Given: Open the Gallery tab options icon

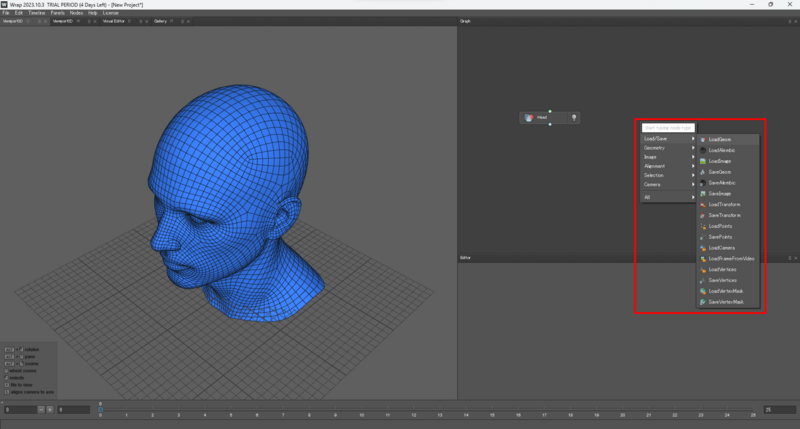Looking at the screenshot, I should (x=182, y=21).
